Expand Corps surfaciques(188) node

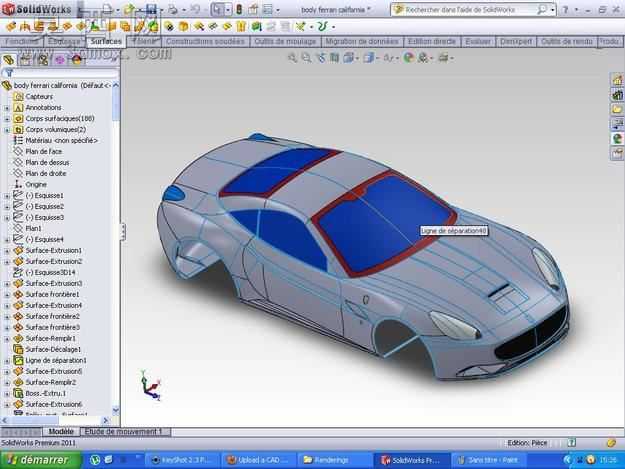click(x=7, y=119)
